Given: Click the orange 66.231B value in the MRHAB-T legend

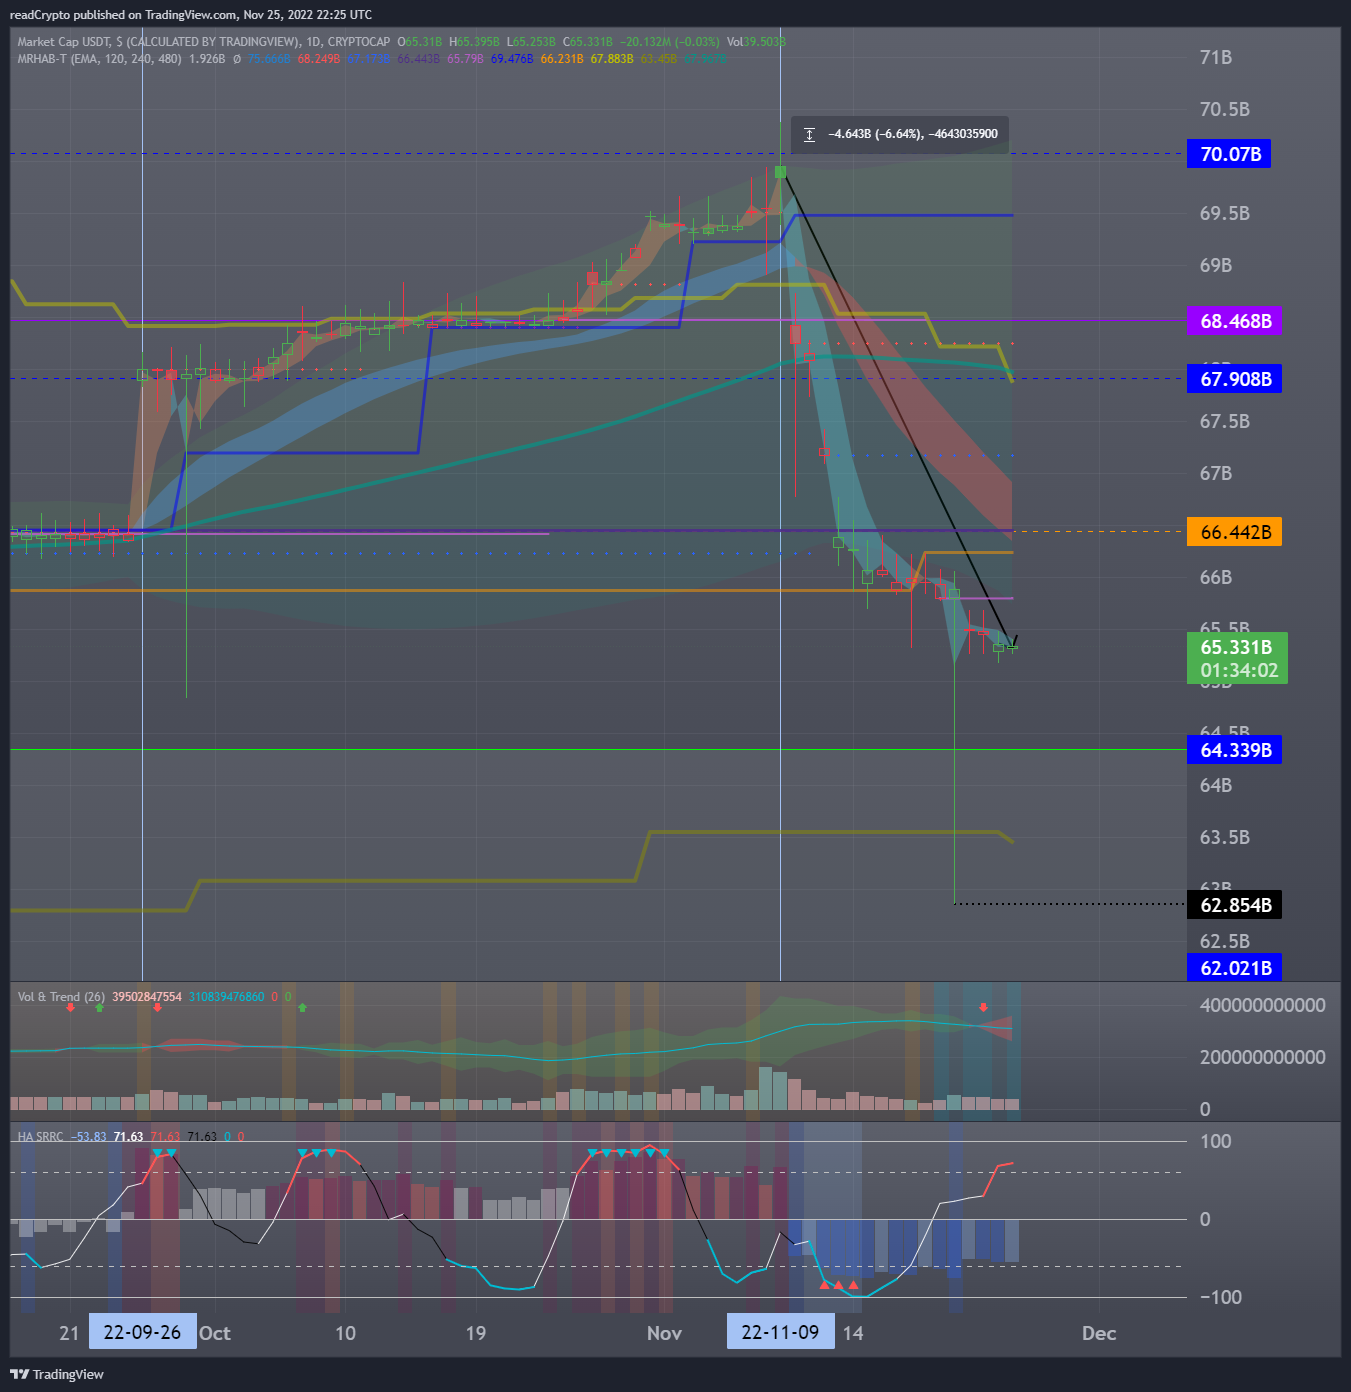Looking at the screenshot, I should [x=562, y=59].
